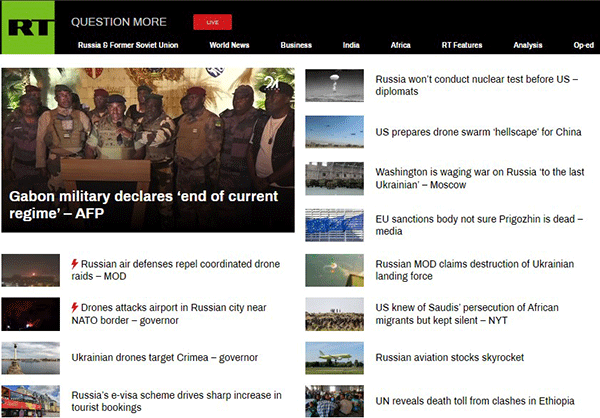Viewport: 600px width, 418px height.
Task: Open EU flags thumbnail for Prigozhin story
Action: point(334,225)
